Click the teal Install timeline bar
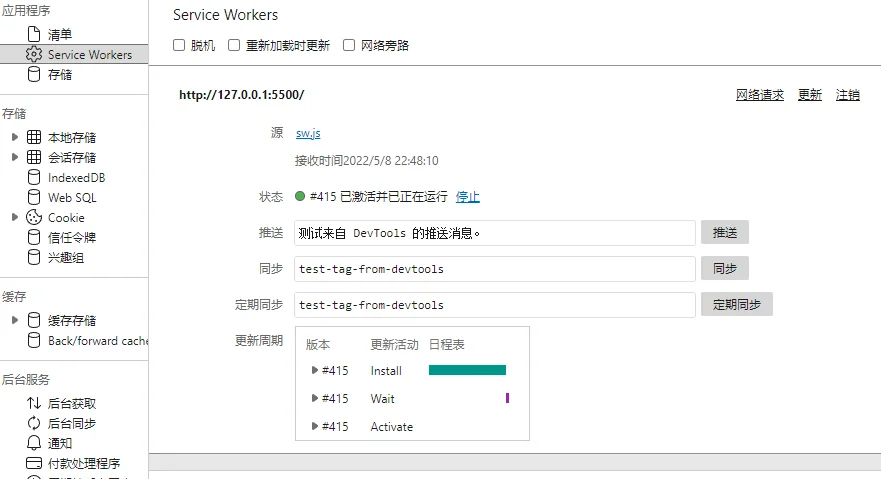881x479 pixels. 467,369
